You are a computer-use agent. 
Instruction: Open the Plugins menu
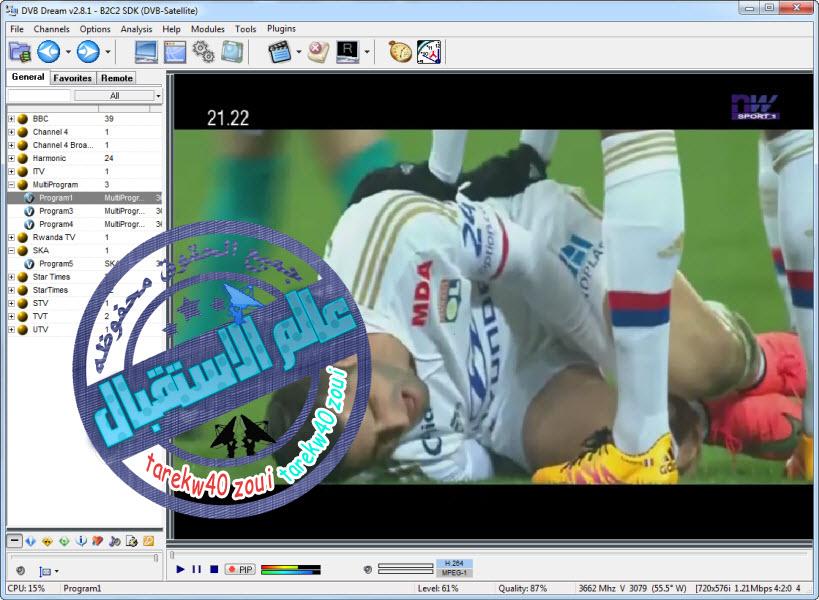click(x=281, y=29)
